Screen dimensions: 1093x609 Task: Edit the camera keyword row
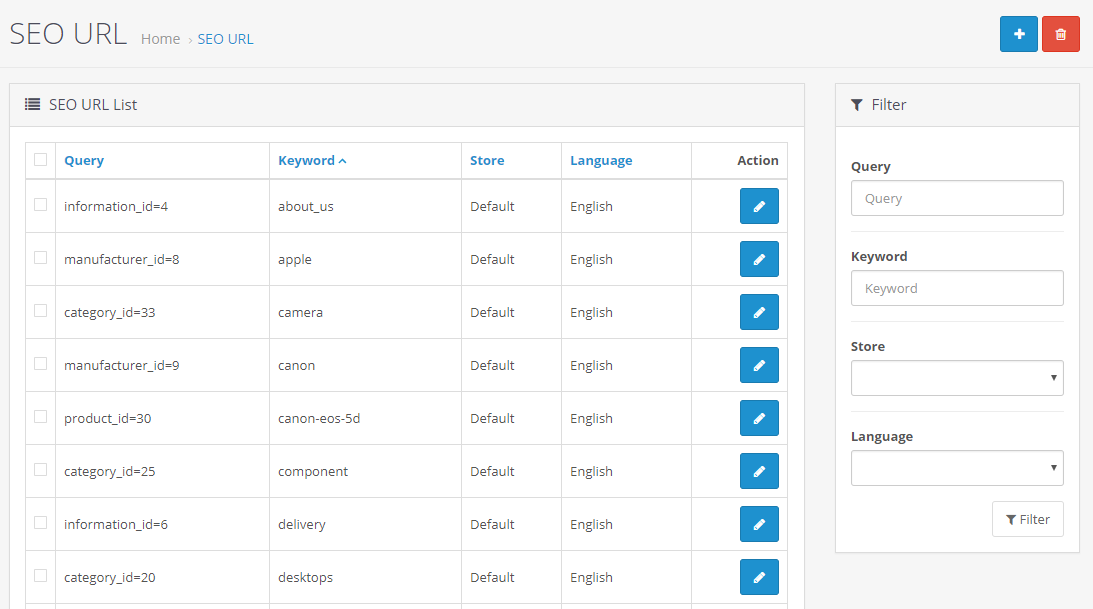[x=759, y=312]
